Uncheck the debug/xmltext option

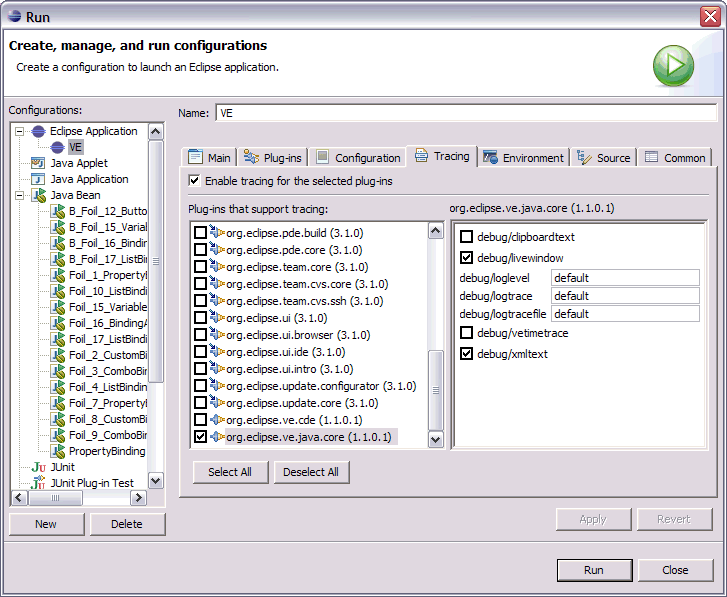click(466, 354)
